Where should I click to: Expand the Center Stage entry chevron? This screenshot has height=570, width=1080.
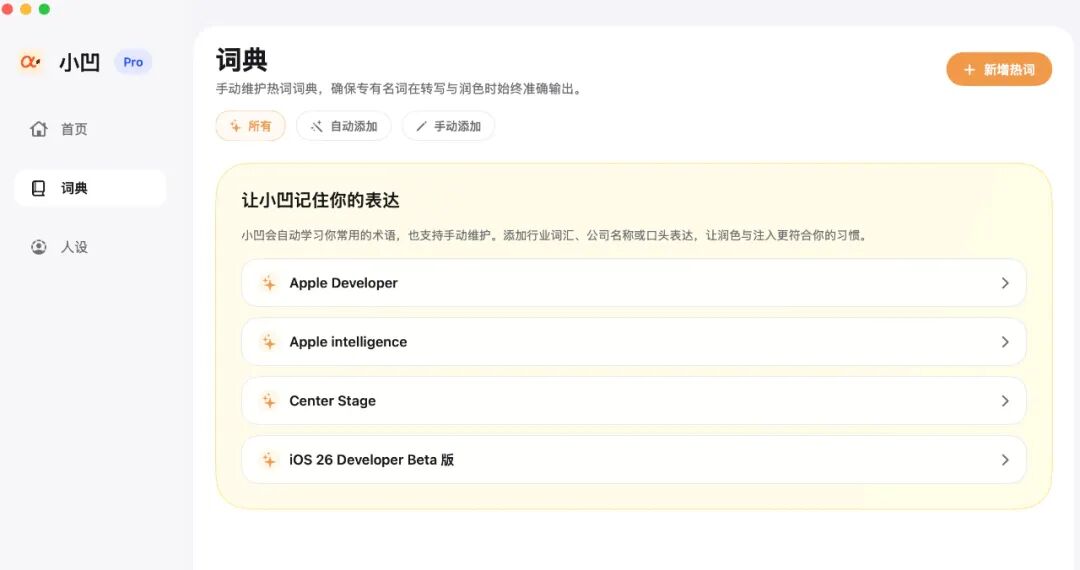1005,401
